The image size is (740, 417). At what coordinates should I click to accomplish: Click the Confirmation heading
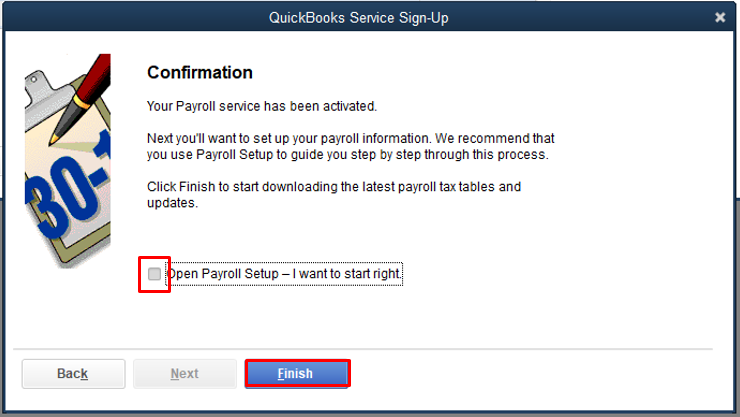coord(200,73)
